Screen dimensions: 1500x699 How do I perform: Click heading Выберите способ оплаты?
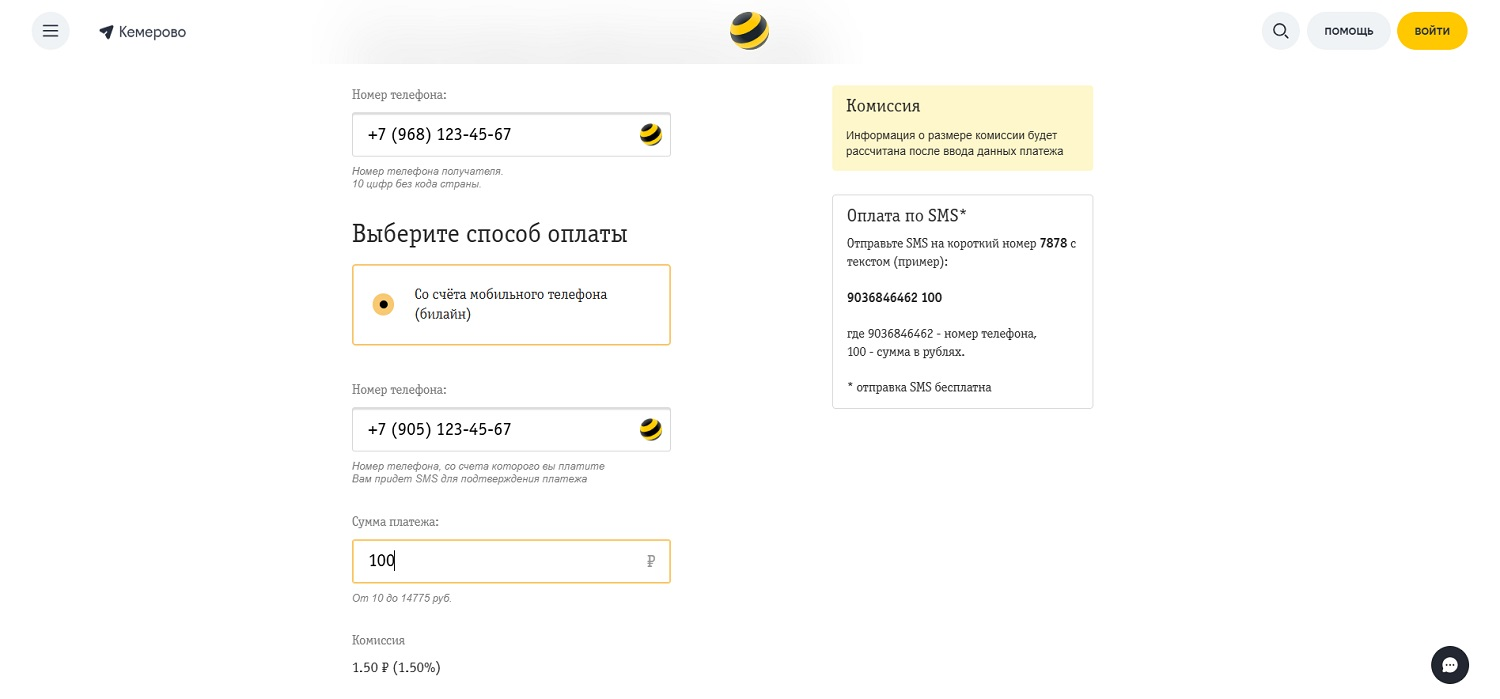pos(490,234)
